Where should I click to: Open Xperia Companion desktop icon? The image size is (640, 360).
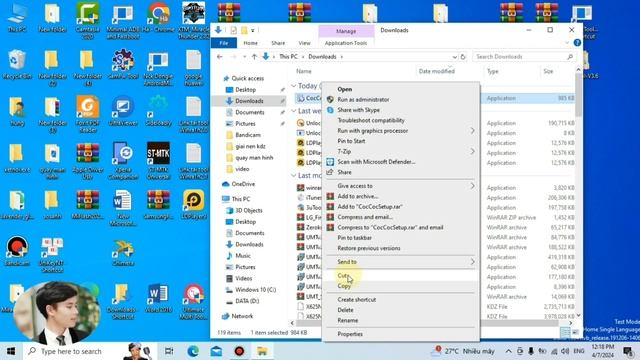123,160
